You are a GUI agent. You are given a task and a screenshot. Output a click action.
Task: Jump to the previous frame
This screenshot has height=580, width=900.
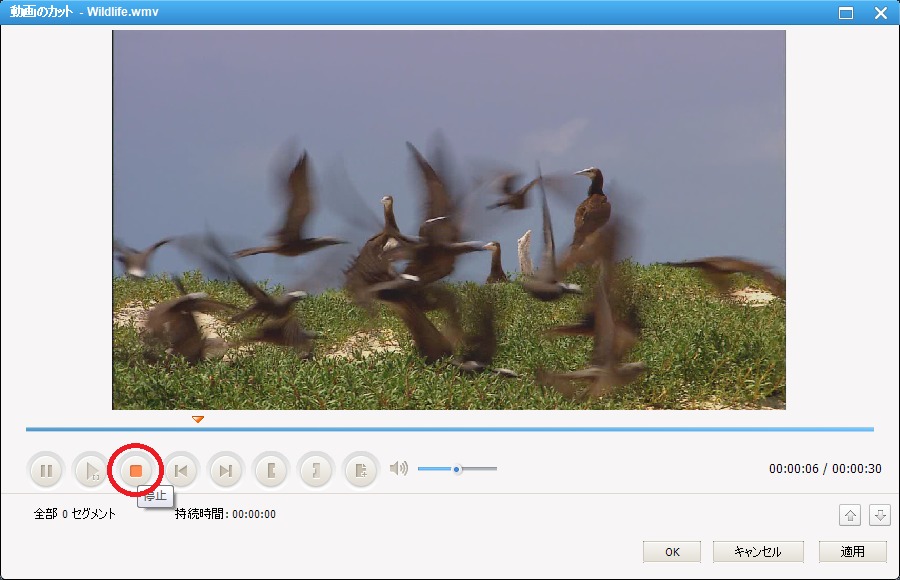[x=181, y=471]
